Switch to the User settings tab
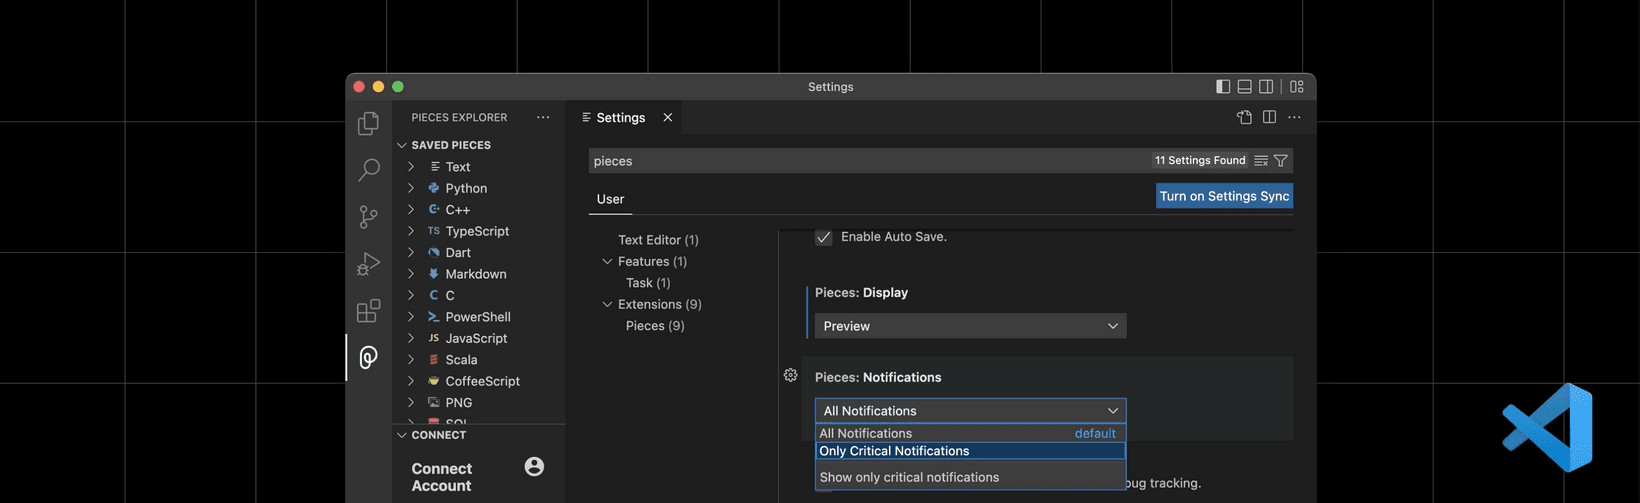Image resolution: width=1640 pixels, height=503 pixels. (610, 199)
